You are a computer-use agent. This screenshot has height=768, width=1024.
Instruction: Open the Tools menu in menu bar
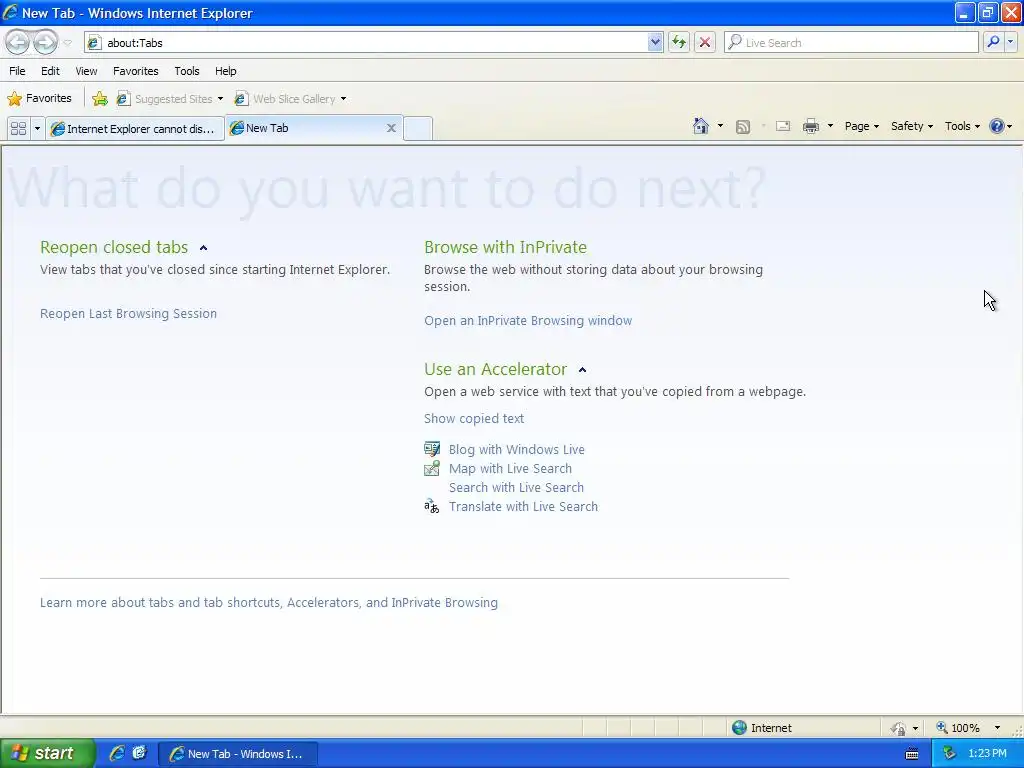click(187, 71)
